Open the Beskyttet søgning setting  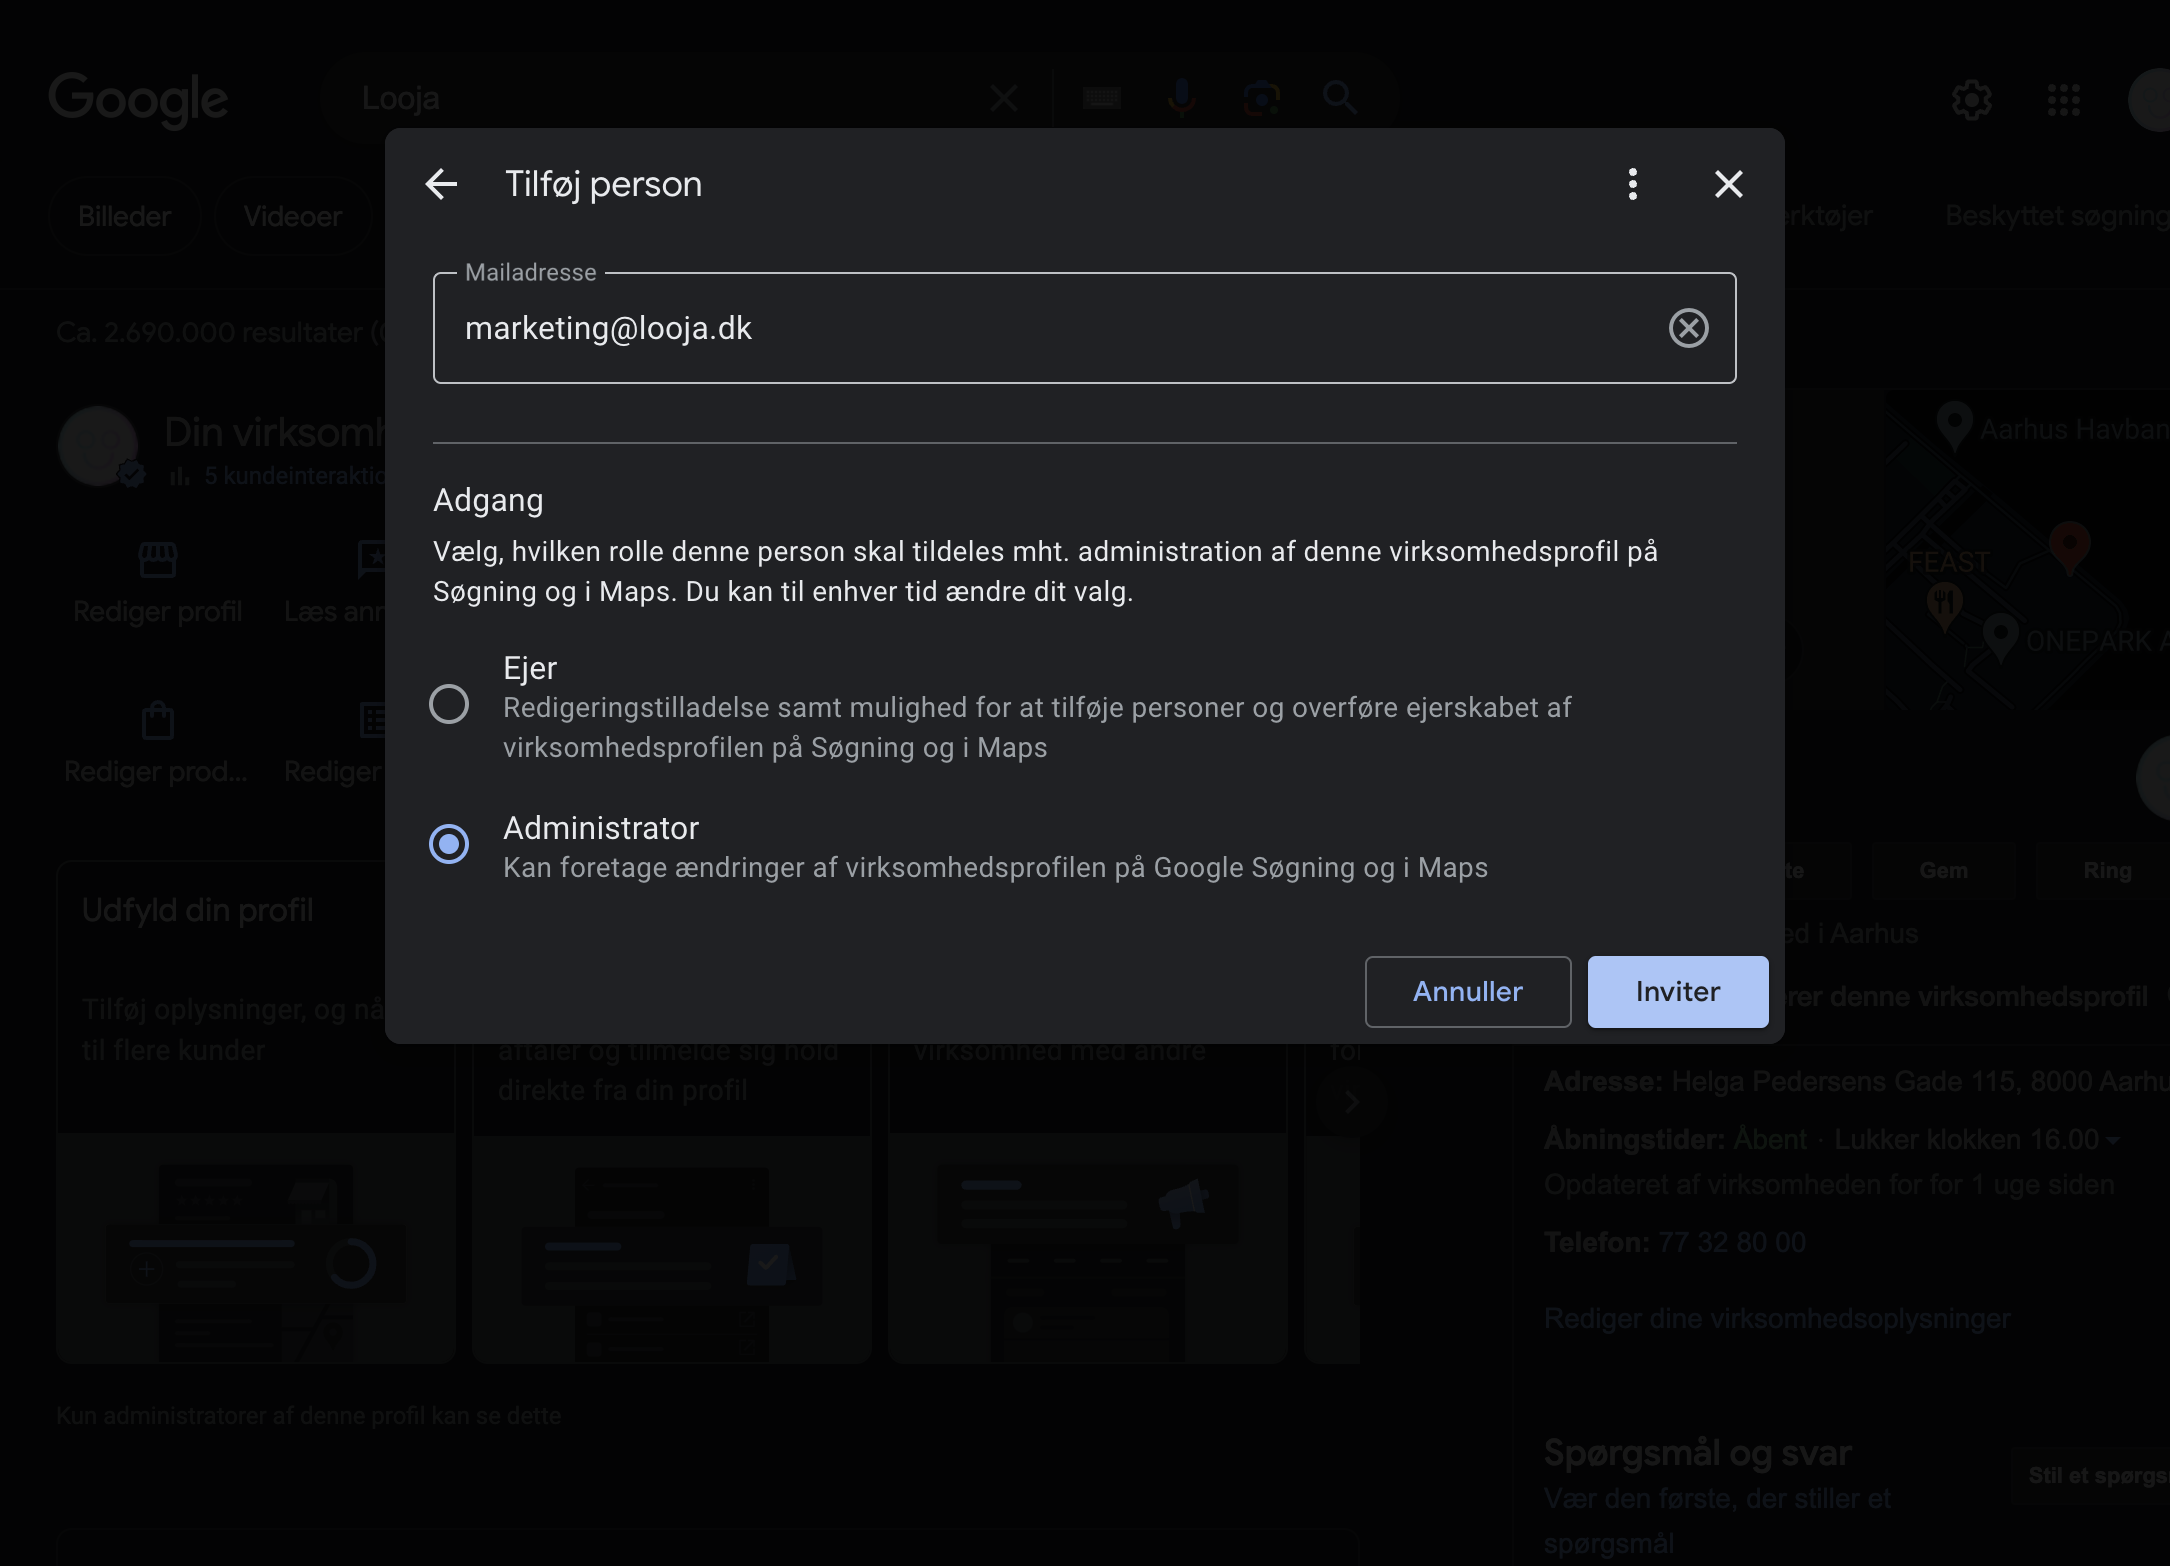tap(2057, 216)
